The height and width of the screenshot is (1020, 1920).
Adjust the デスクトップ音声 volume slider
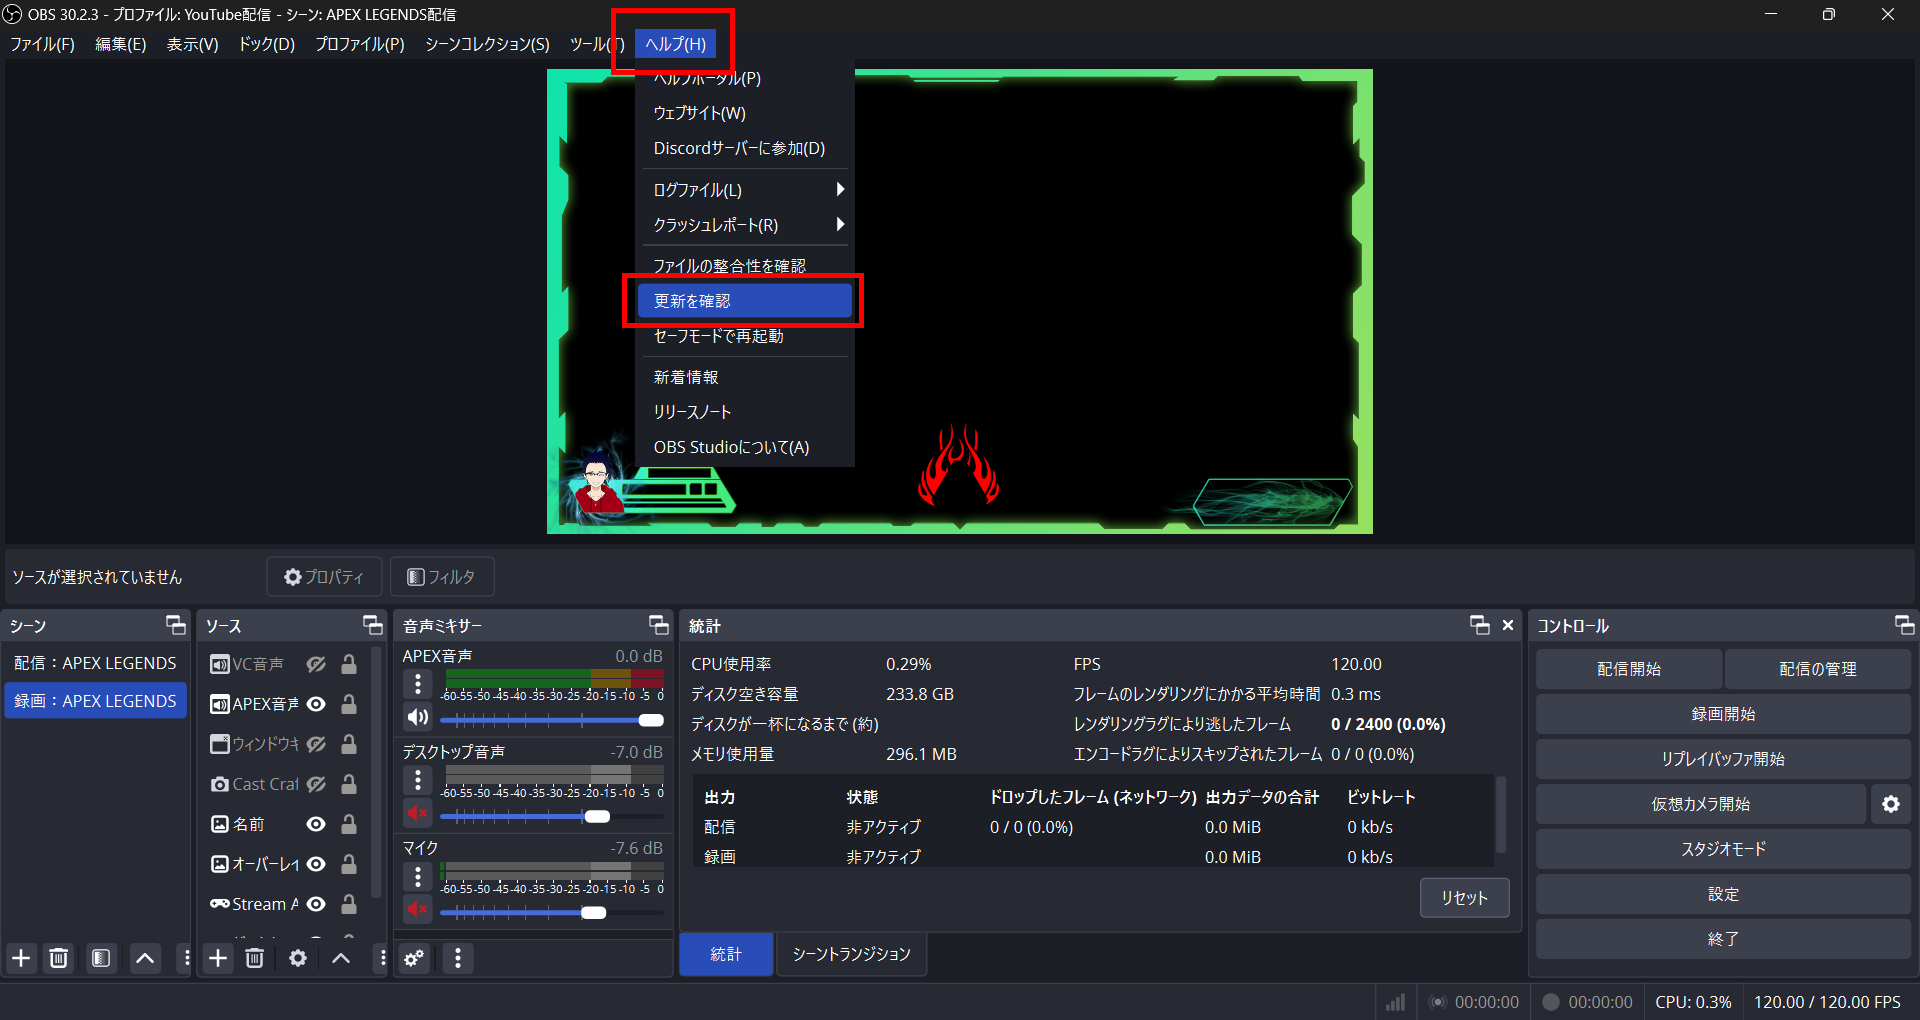tap(552, 816)
